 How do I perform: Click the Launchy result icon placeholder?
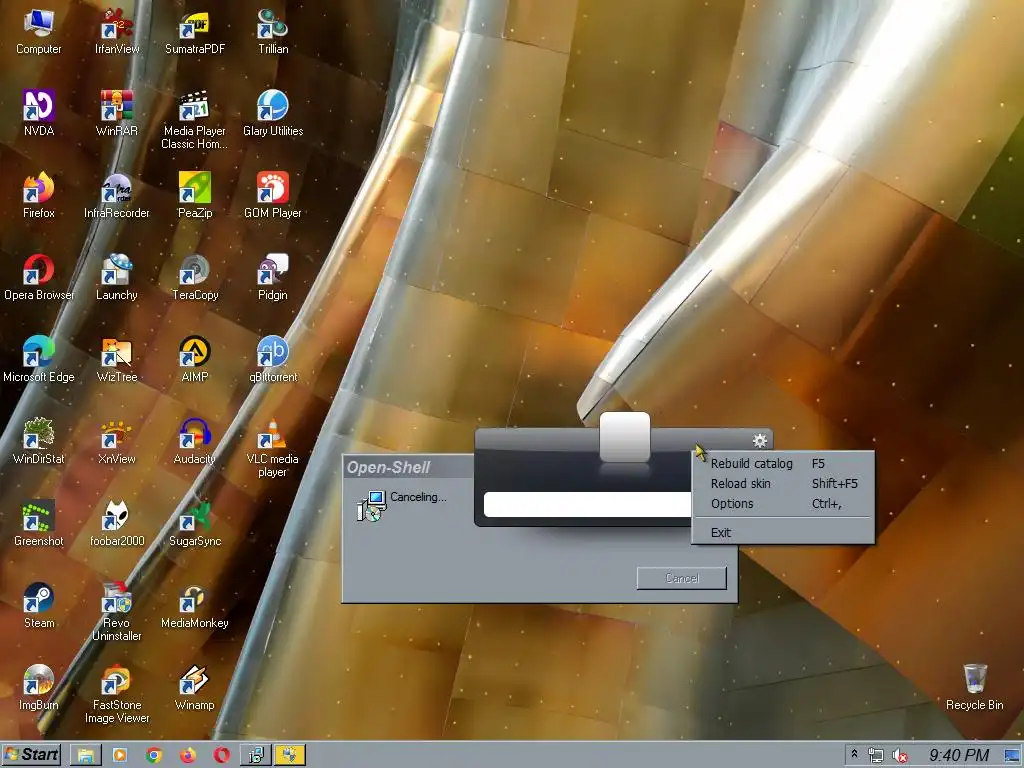[x=625, y=437]
